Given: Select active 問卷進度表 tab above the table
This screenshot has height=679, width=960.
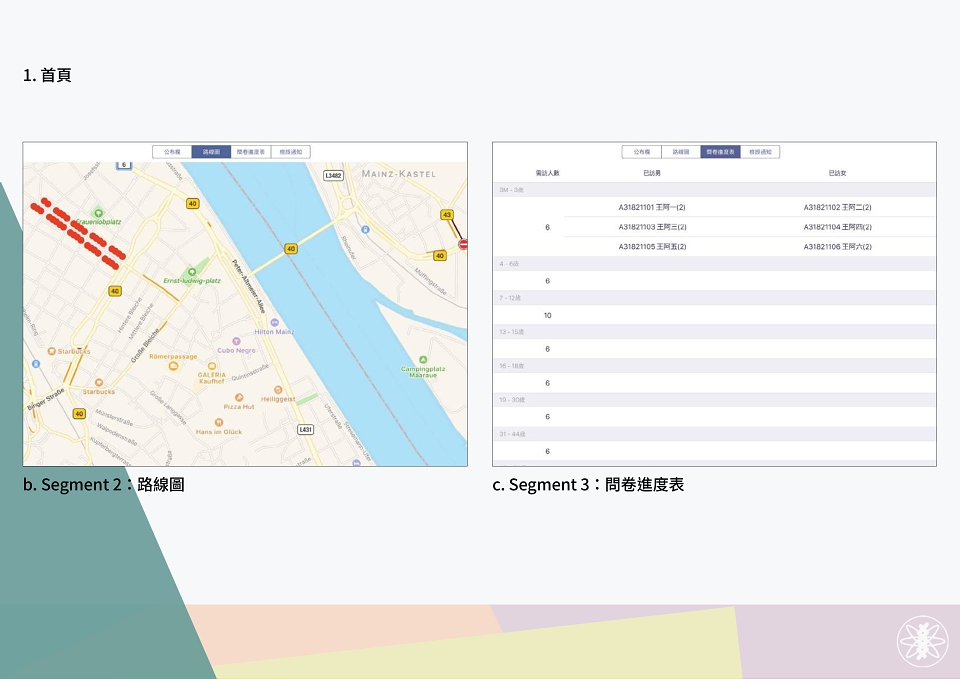Looking at the screenshot, I should click(721, 152).
